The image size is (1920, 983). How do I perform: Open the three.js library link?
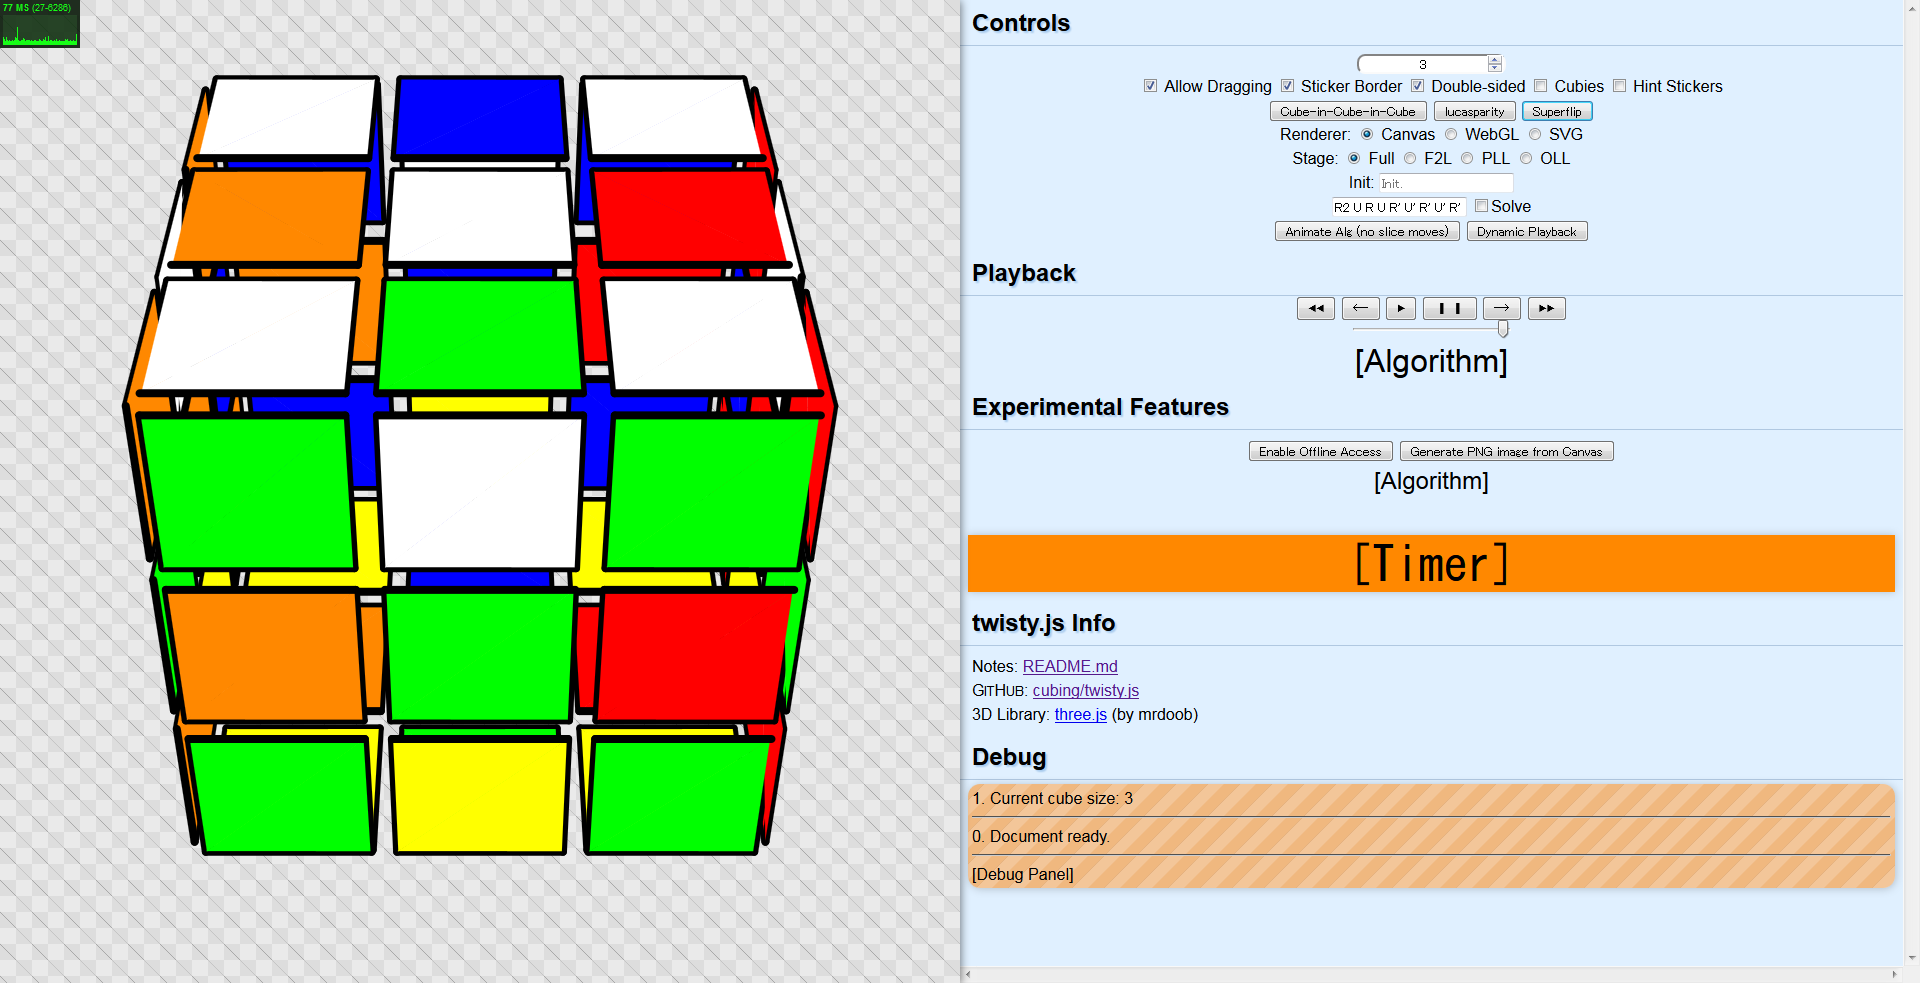(1080, 714)
